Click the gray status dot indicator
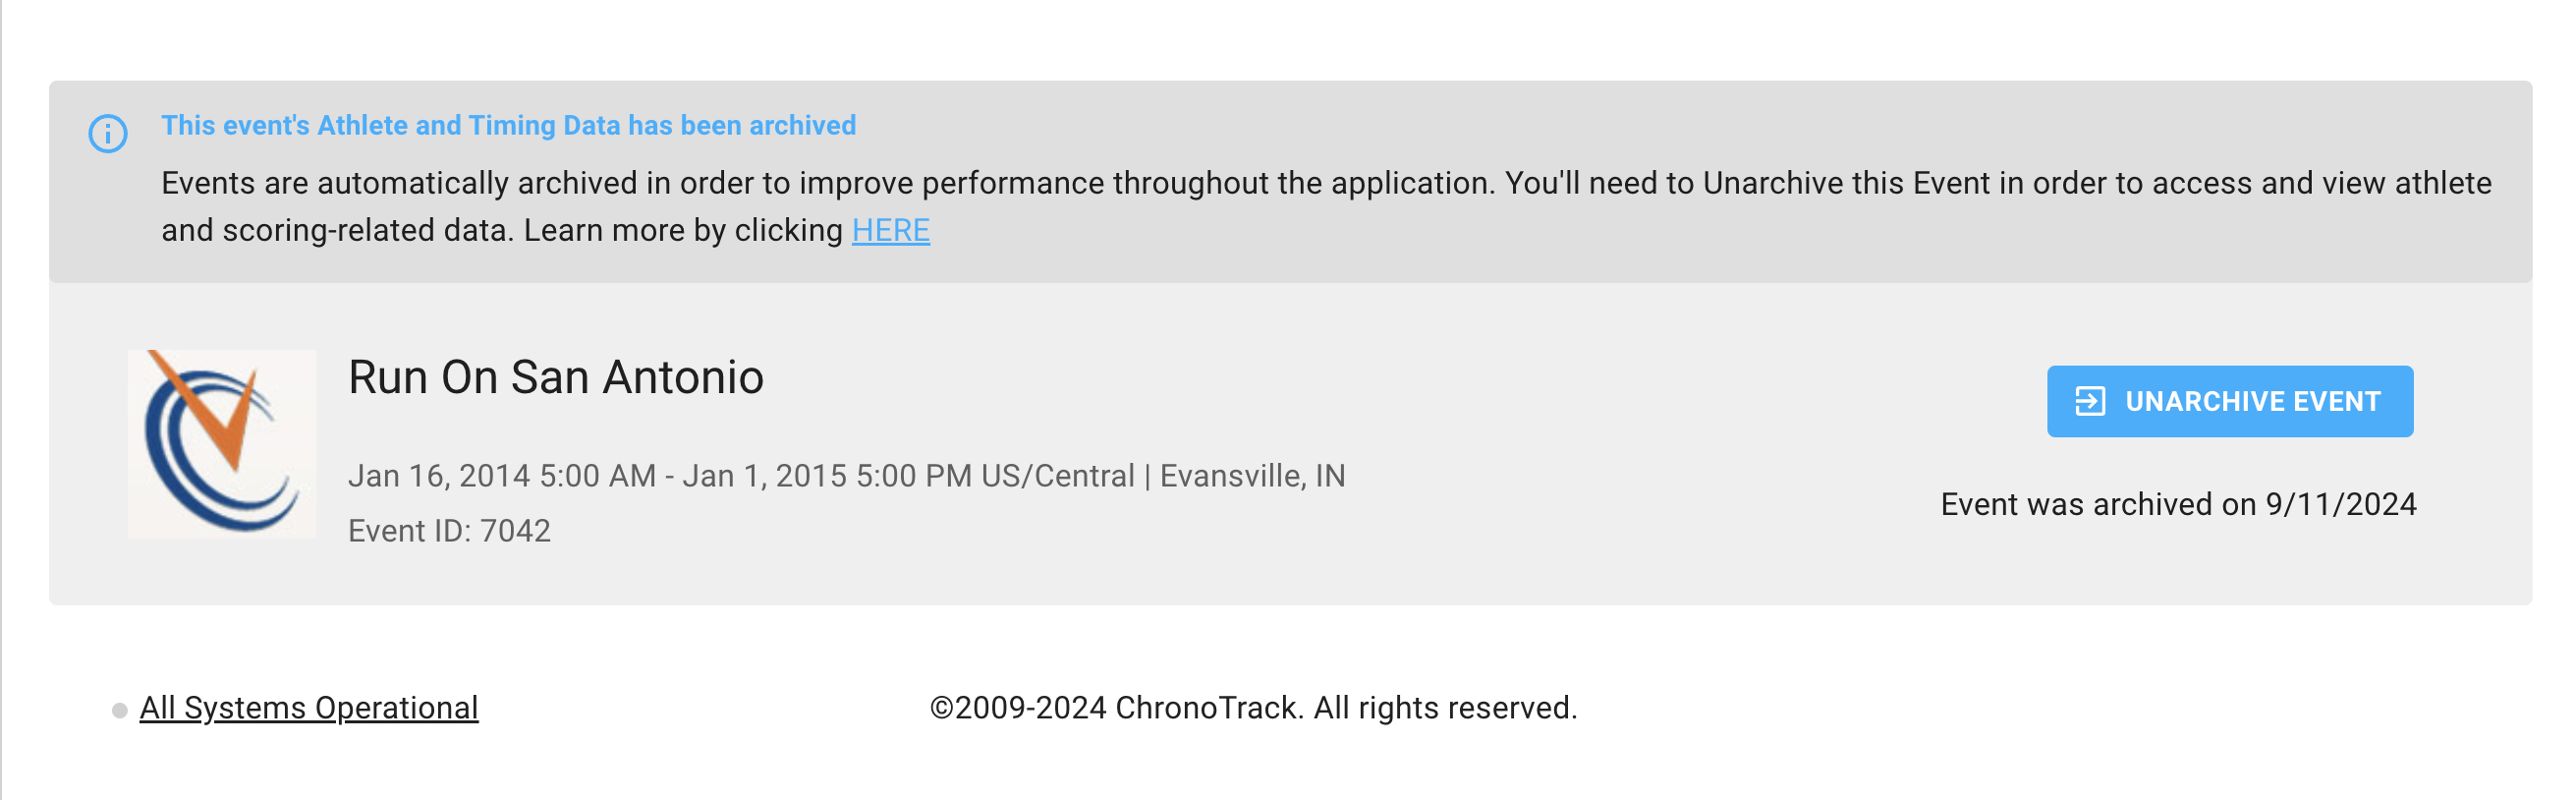The image size is (2576, 800). (x=120, y=711)
